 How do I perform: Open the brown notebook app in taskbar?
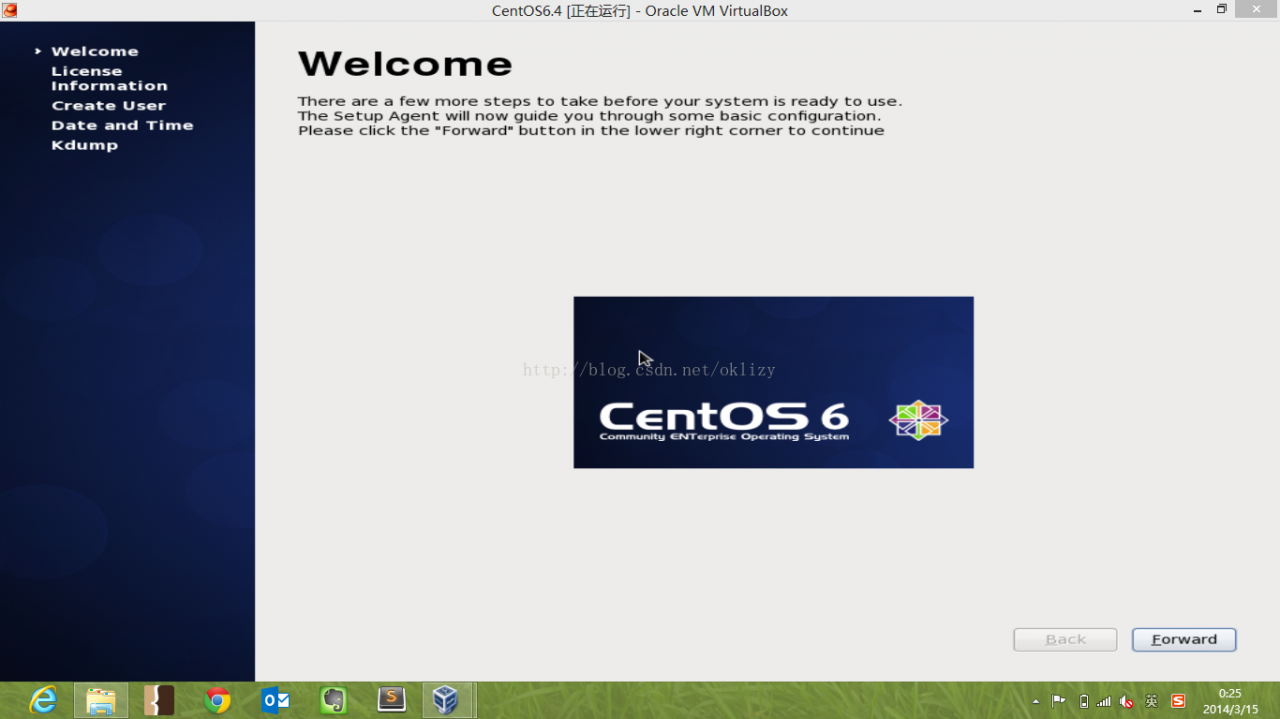point(159,700)
